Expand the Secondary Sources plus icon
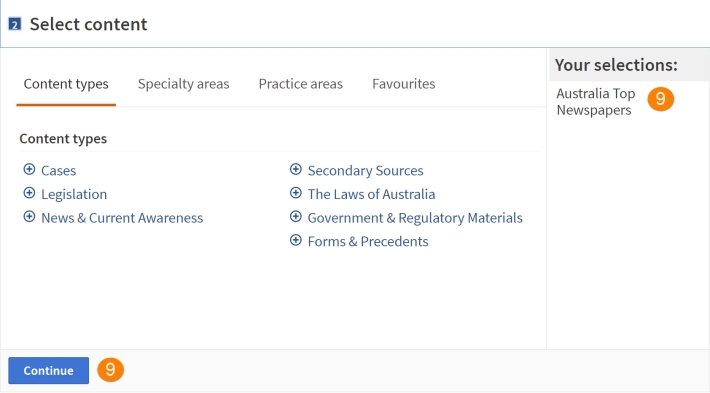The height and width of the screenshot is (393, 710). click(296, 169)
